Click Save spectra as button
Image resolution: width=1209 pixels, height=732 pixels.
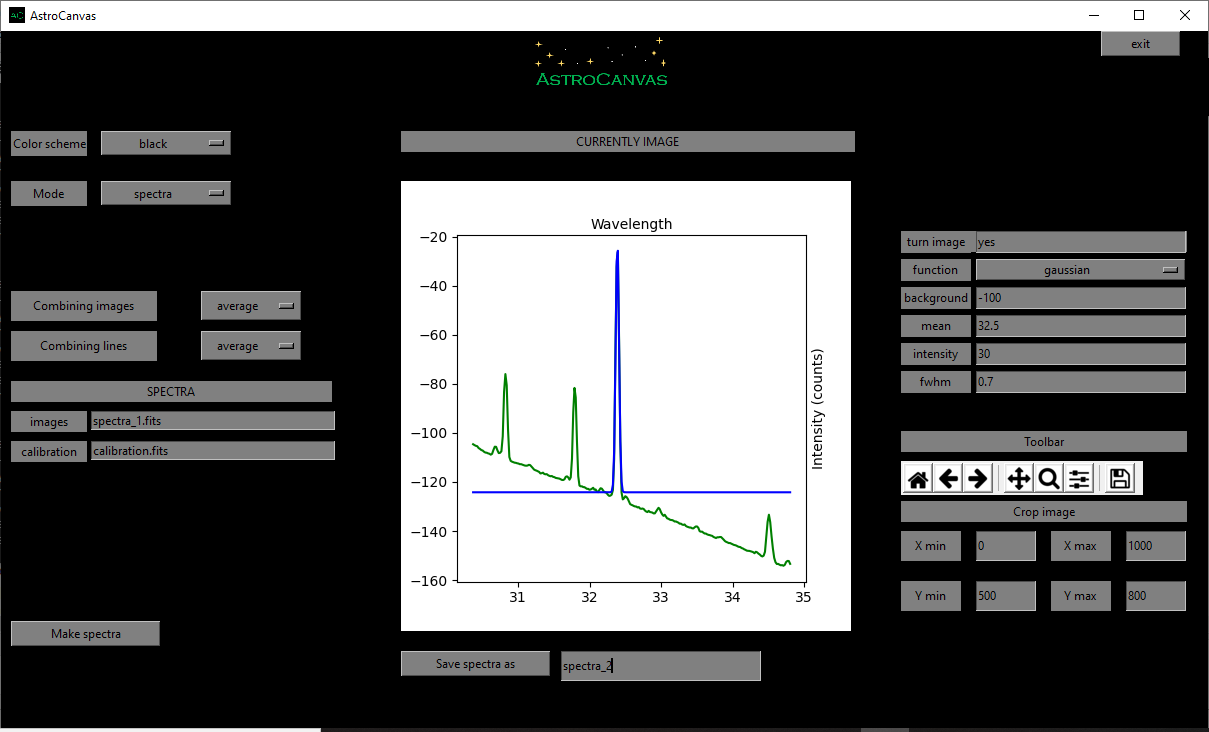[475, 663]
